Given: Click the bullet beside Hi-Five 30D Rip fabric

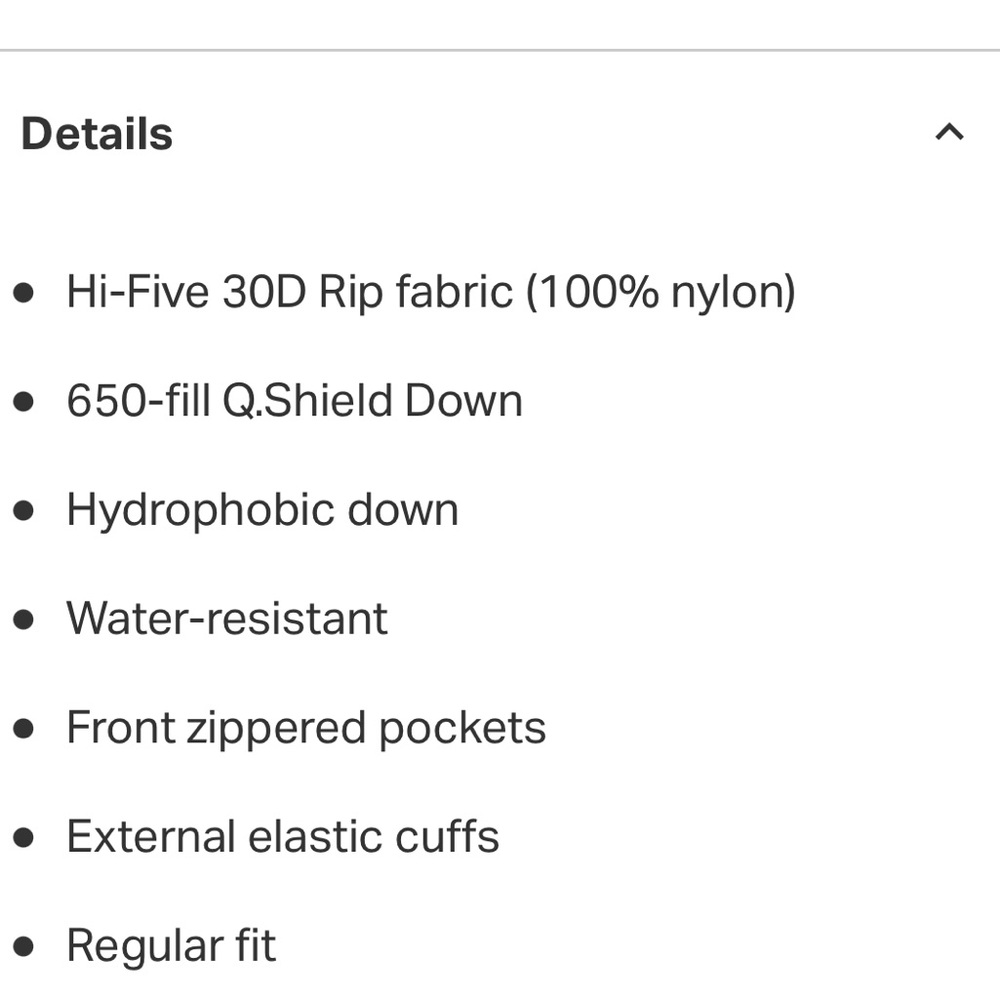Looking at the screenshot, I should 24,293.
